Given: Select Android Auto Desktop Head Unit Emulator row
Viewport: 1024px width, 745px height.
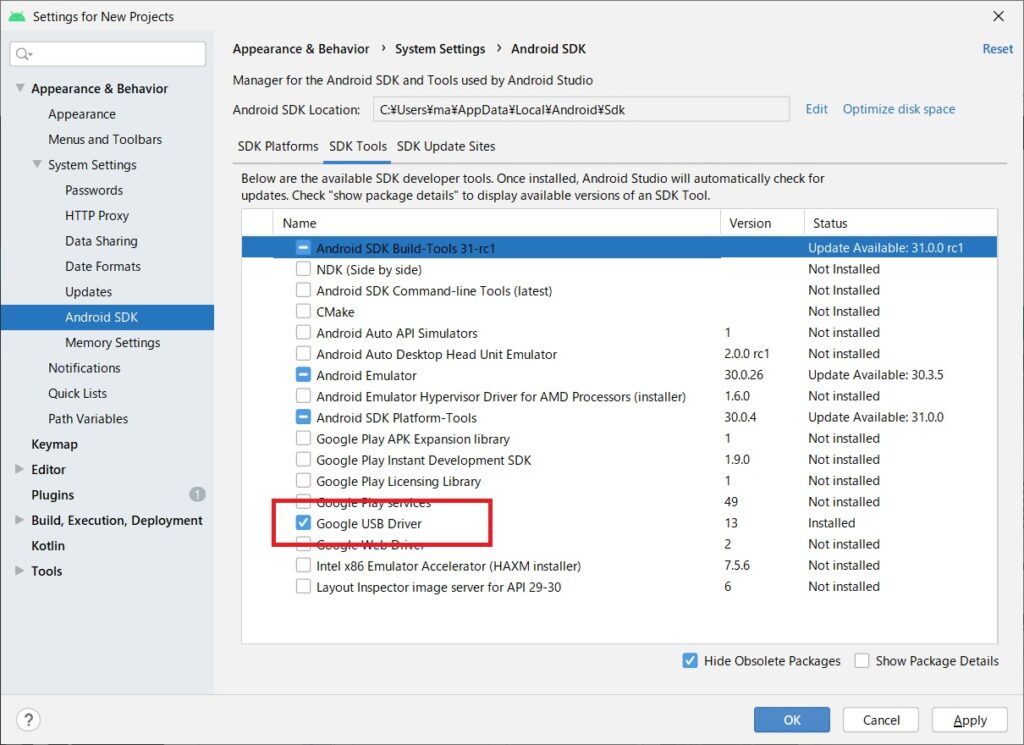Looking at the screenshot, I should pyautogui.click(x=619, y=354).
